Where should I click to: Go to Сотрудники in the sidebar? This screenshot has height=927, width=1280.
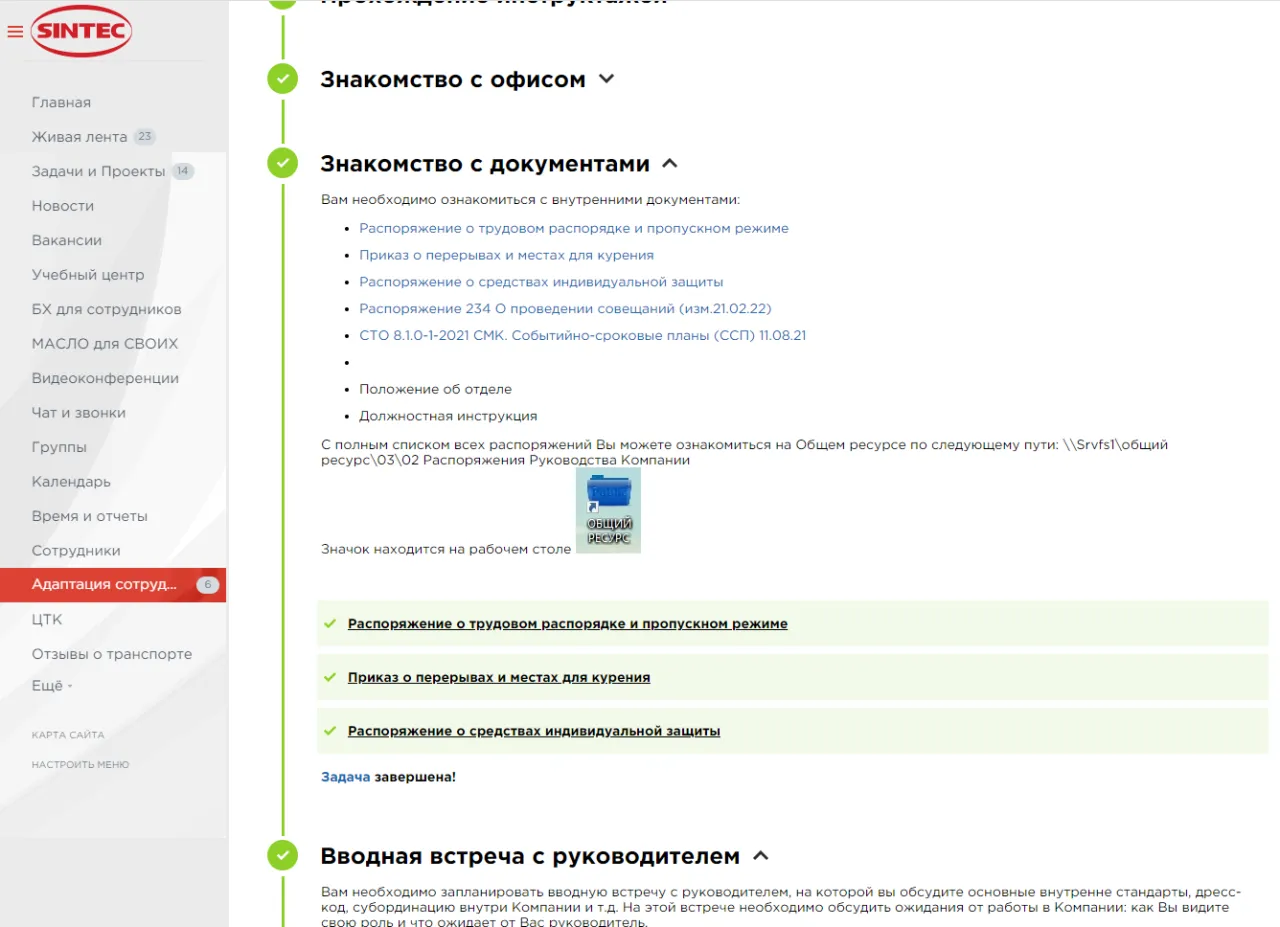(x=76, y=551)
